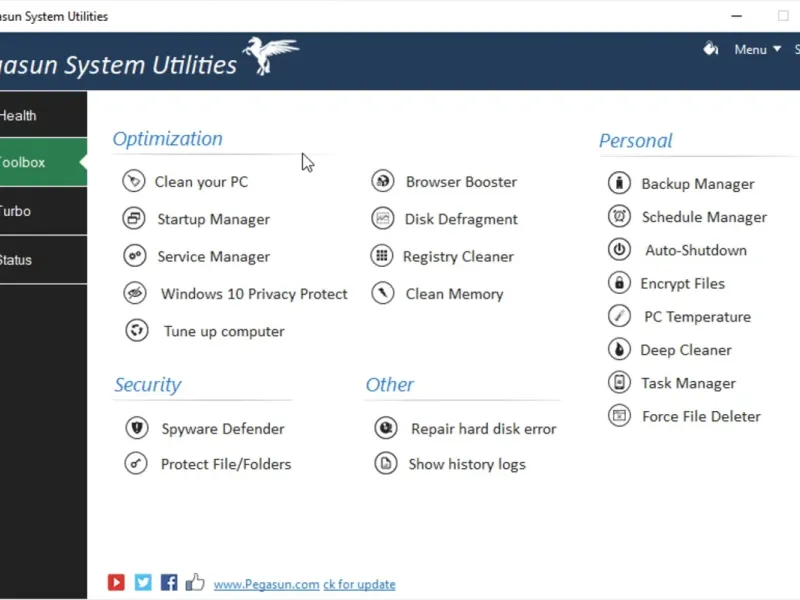Open the YouTube icon in footer
800x600 pixels.
pyautogui.click(x=116, y=582)
